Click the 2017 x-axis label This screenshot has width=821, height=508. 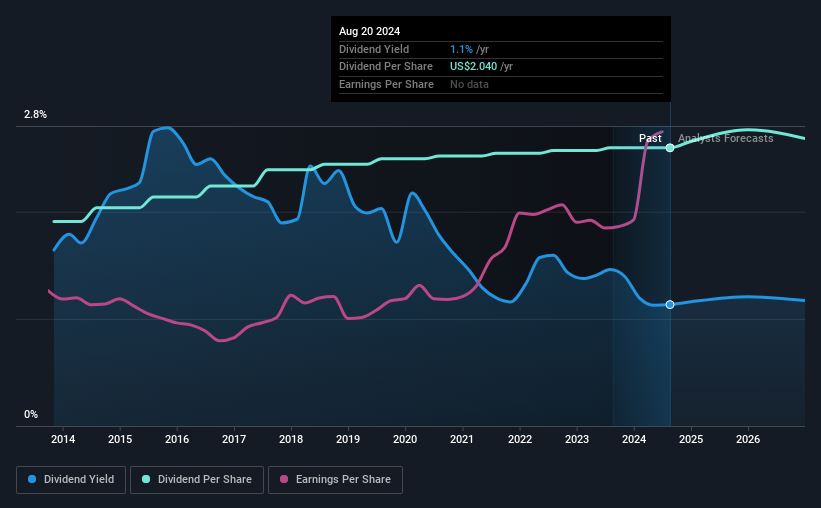coord(234,439)
